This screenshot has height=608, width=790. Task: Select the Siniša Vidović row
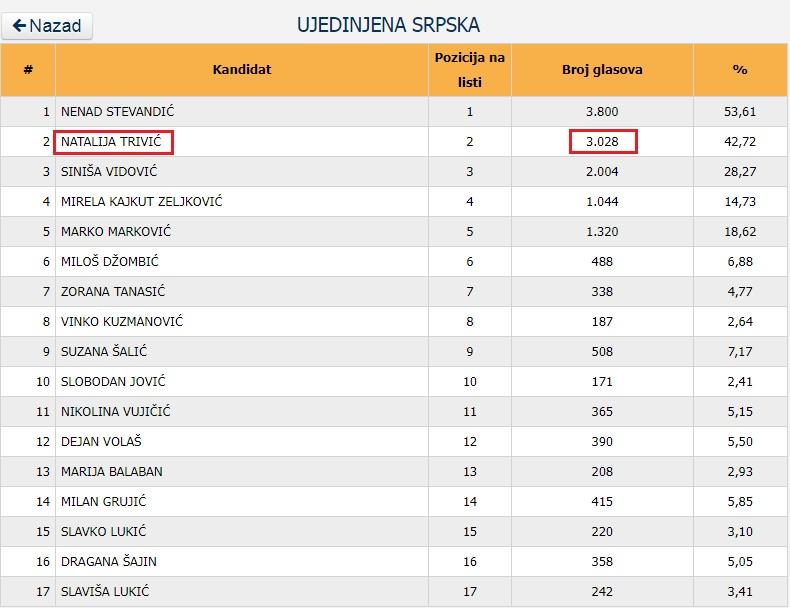point(393,172)
